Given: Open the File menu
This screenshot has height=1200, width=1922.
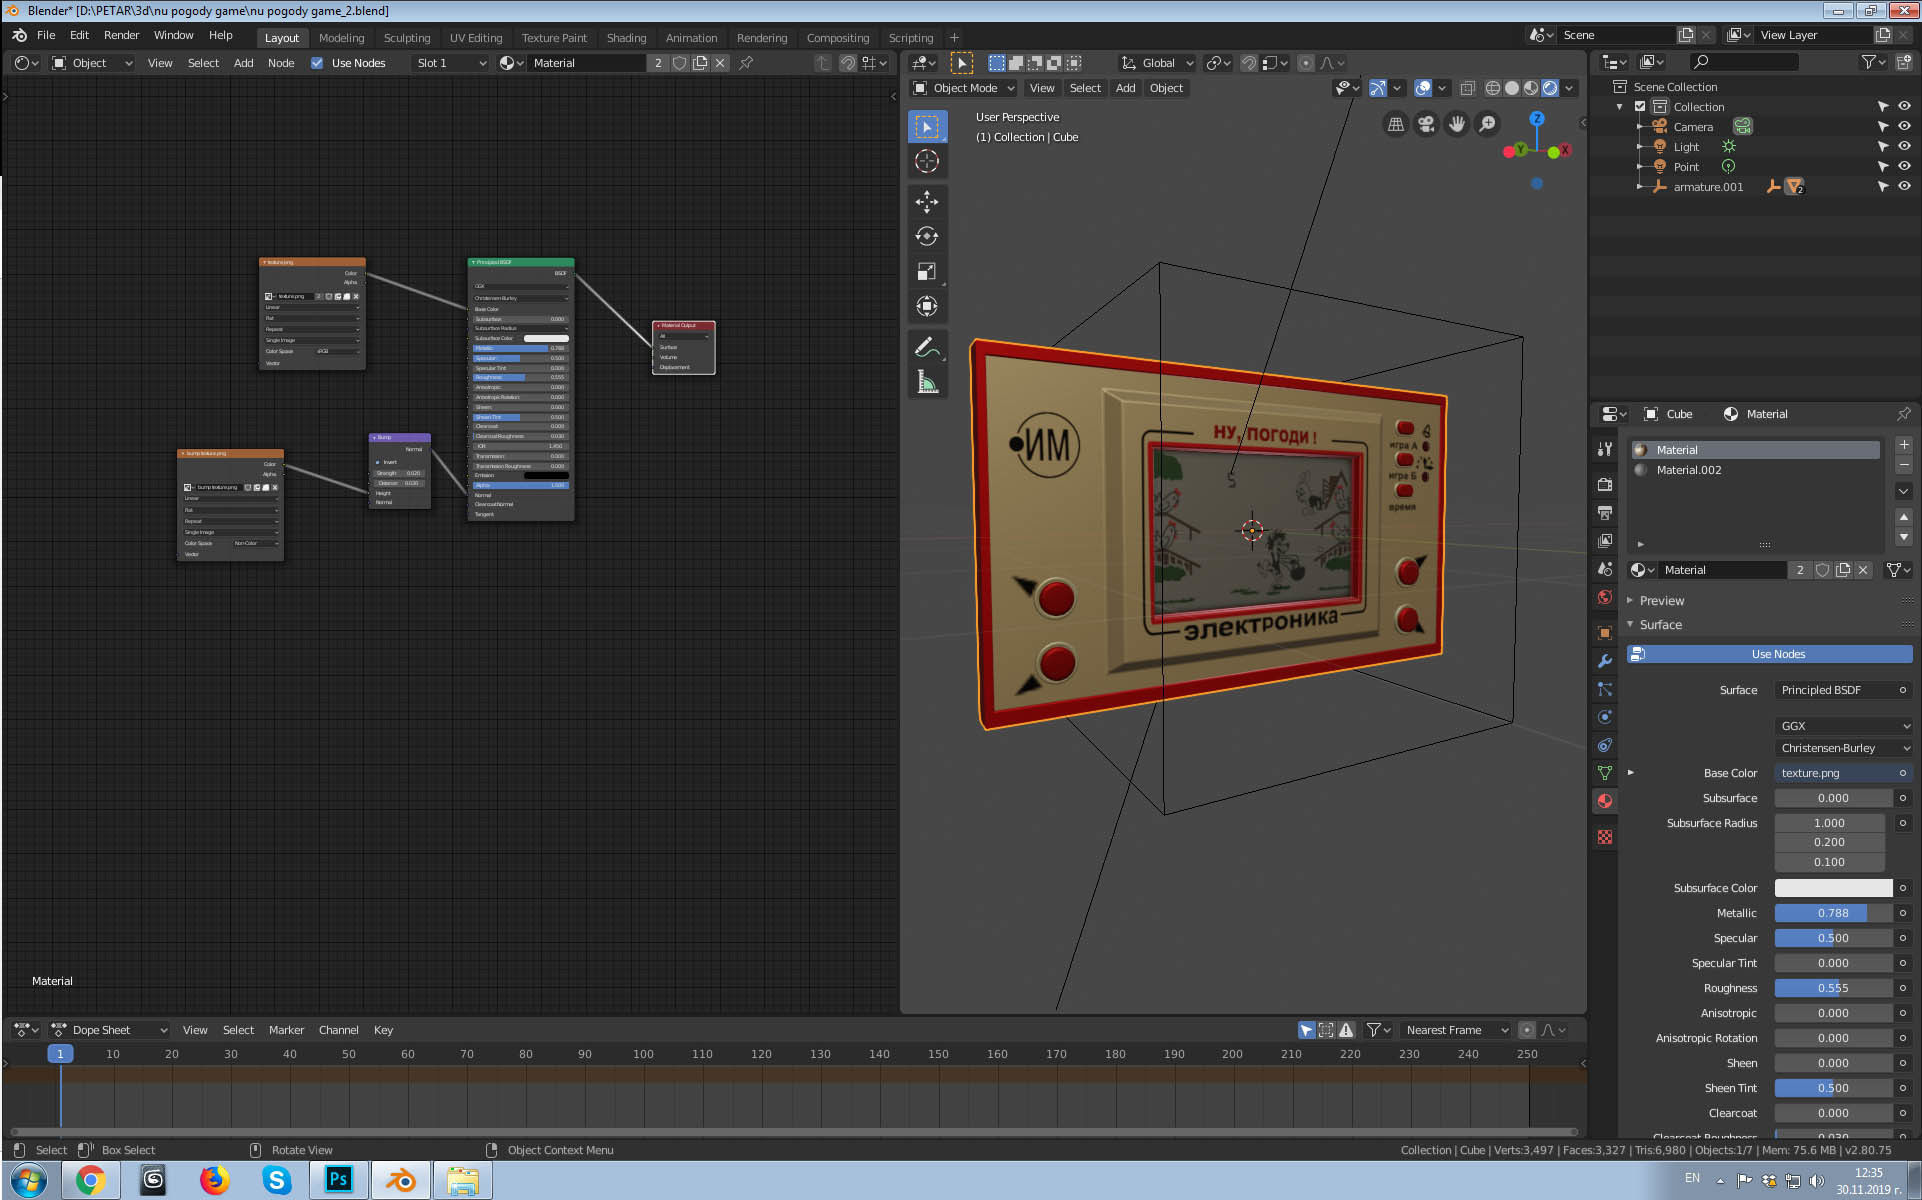Looking at the screenshot, I should [x=46, y=35].
